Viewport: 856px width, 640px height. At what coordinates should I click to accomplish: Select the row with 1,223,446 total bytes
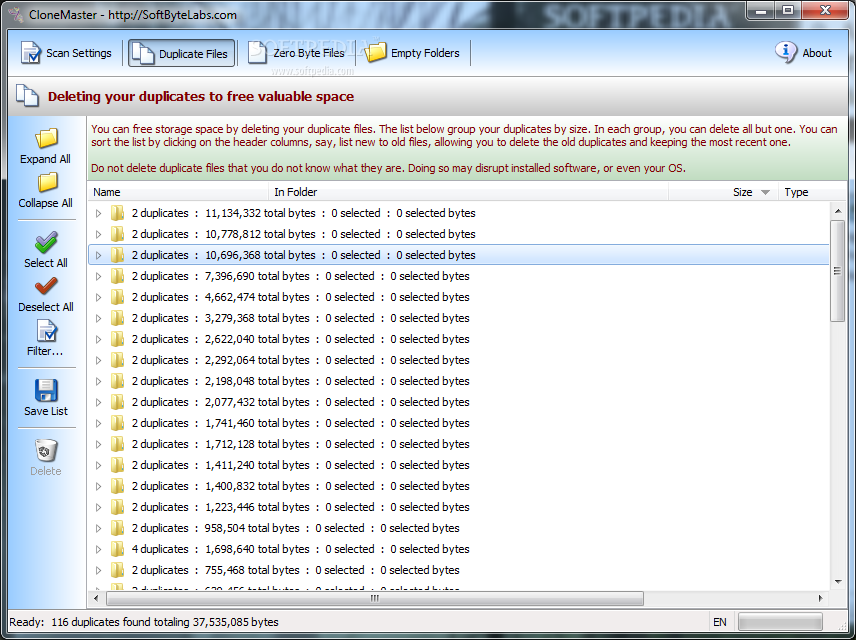click(459, 507)
